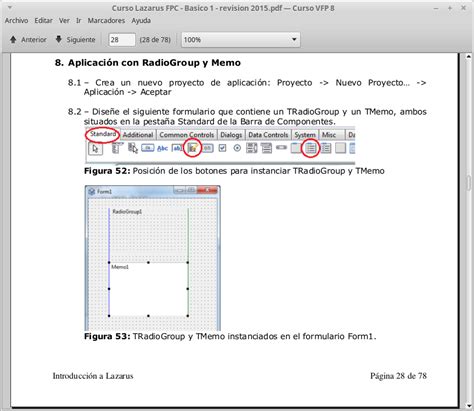The width and height of the screenshot is (474, 411).
Task: Click the Form1 title icon in Figura 53
Action: coord(91,191)
